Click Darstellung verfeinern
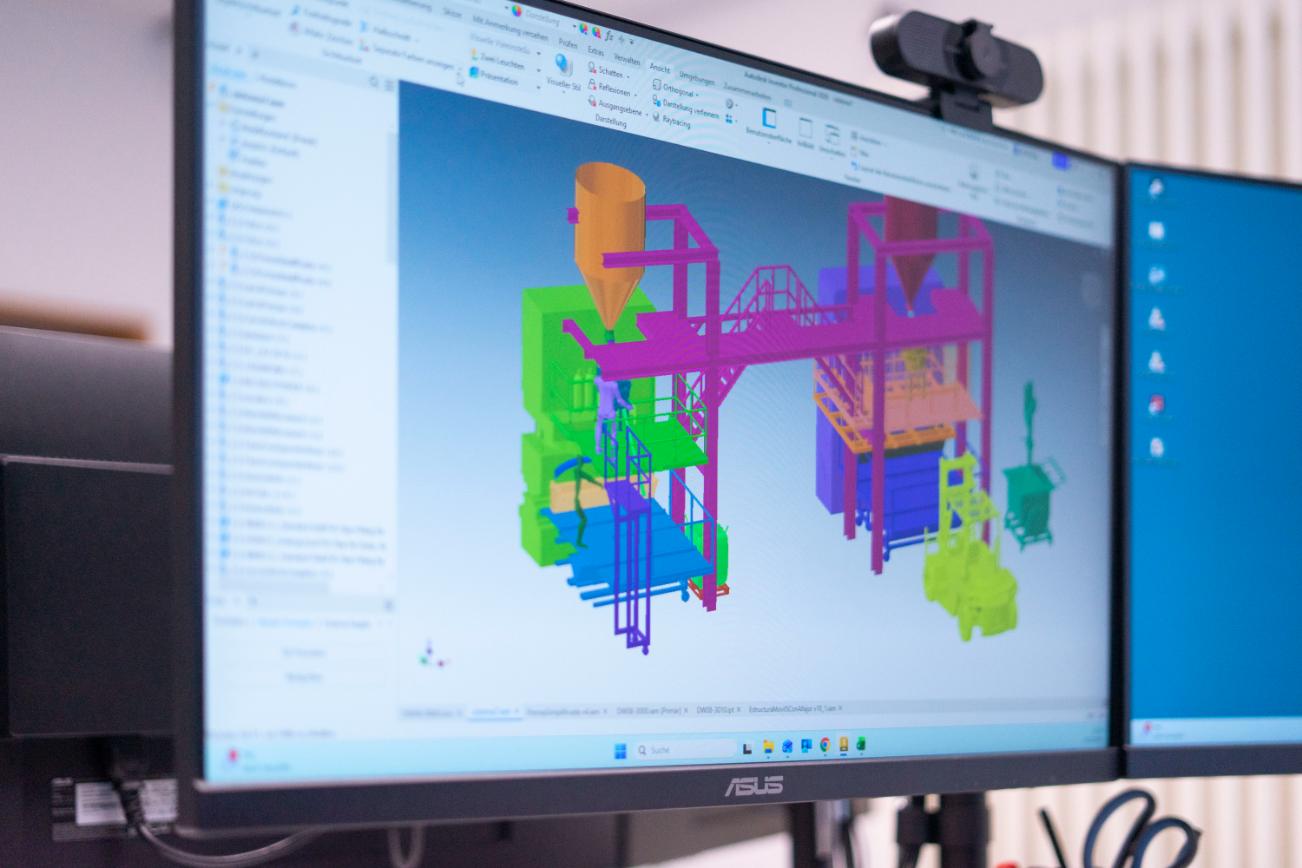1302x868 pixels. pos(690,107)
